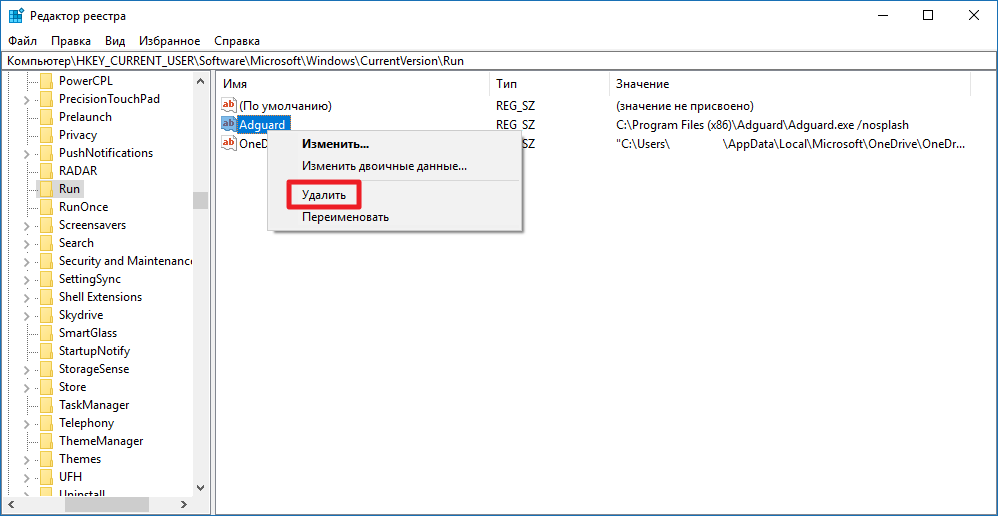Expand the Screensavers key arrow
This screenshot has height=516, width=998.
click(26, 225)
